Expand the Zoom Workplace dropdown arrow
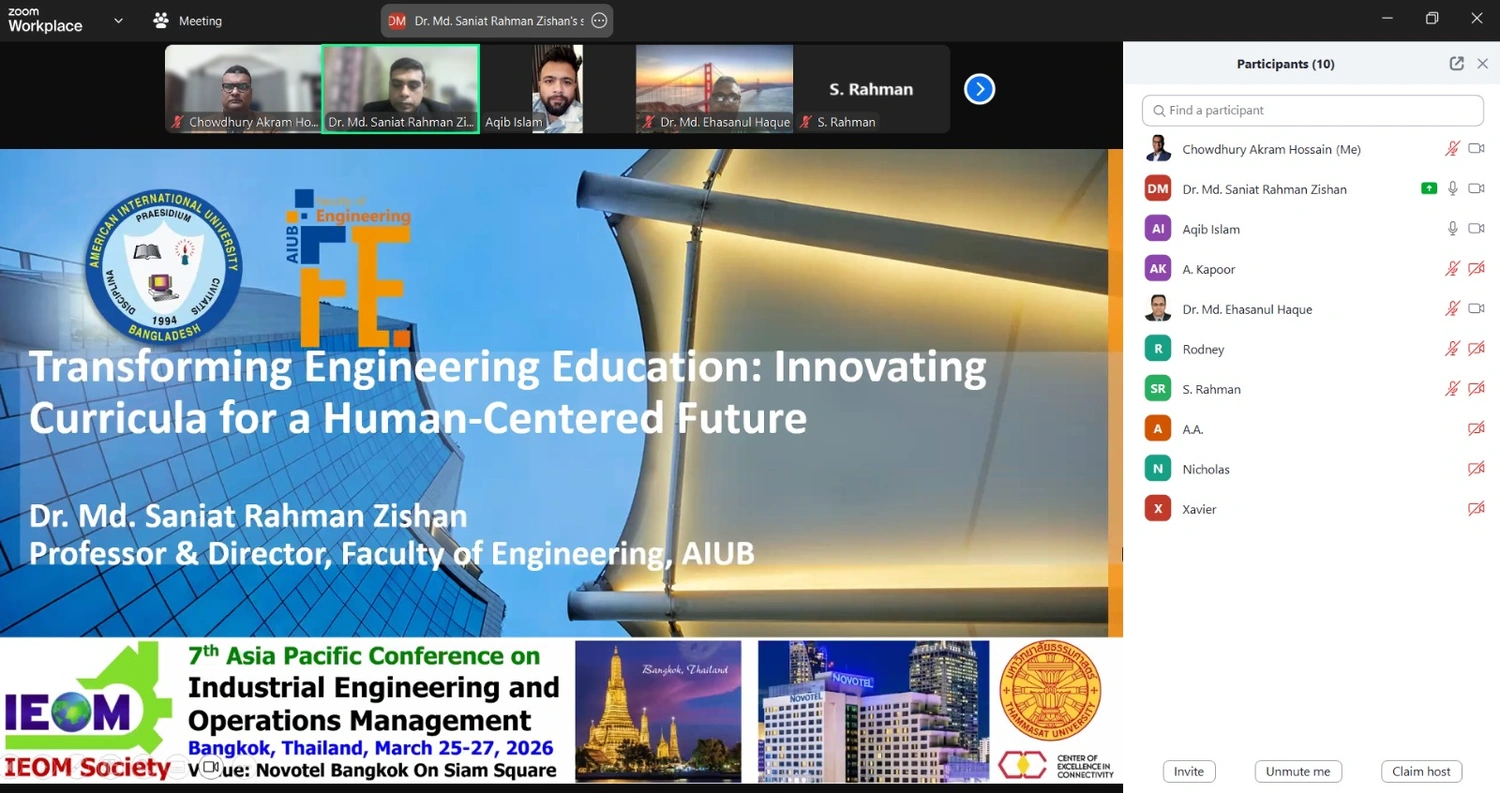 point(118,21)
